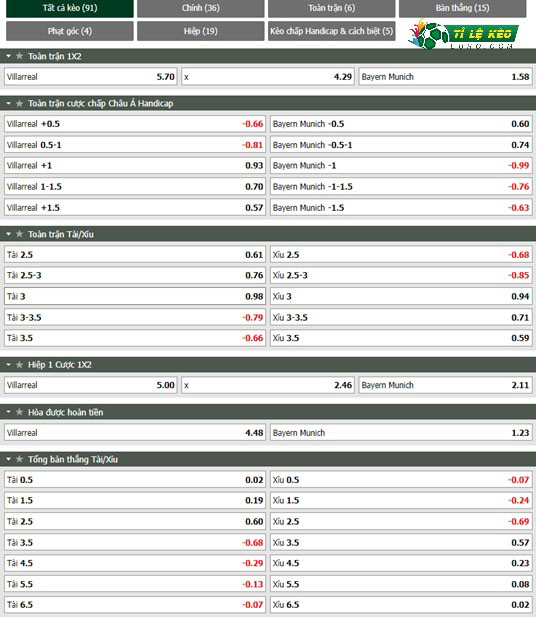Open the Bàn thắng (15) tab
The height and width of the screenshot is (618, 536).
462,8
